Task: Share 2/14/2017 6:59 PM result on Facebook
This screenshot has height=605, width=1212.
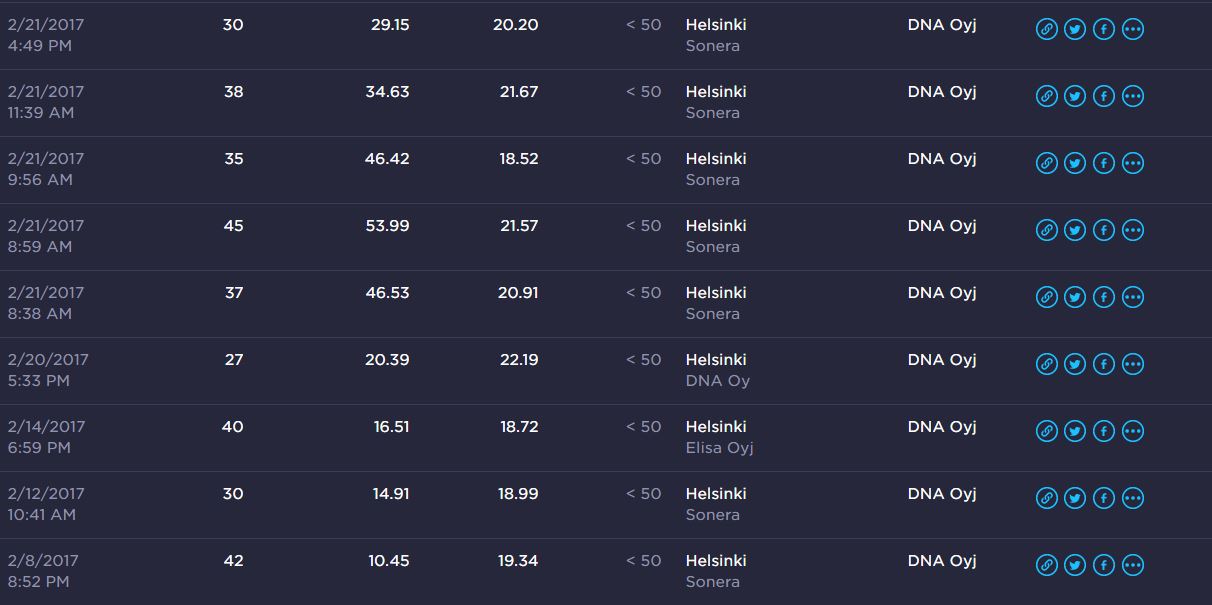Action: point(1104,431)
